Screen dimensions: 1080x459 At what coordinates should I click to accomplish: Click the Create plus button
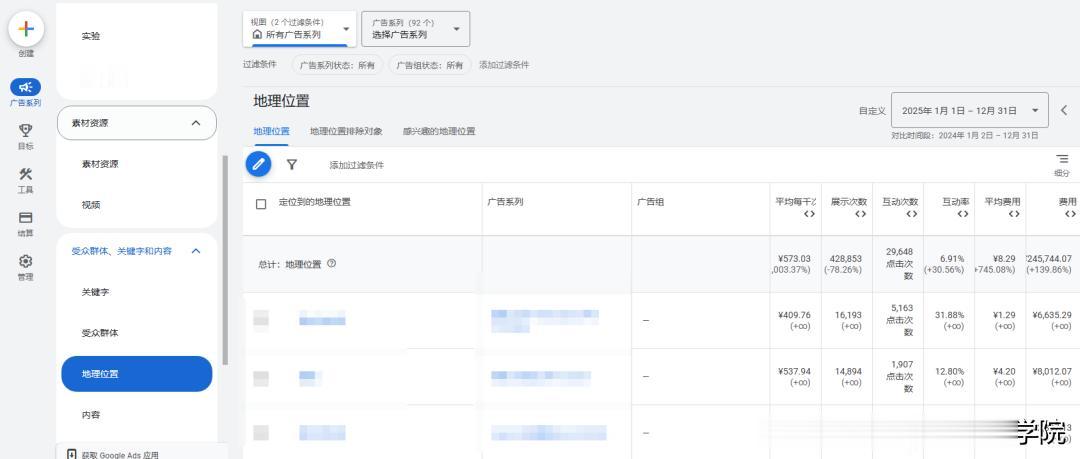[26, 30]
